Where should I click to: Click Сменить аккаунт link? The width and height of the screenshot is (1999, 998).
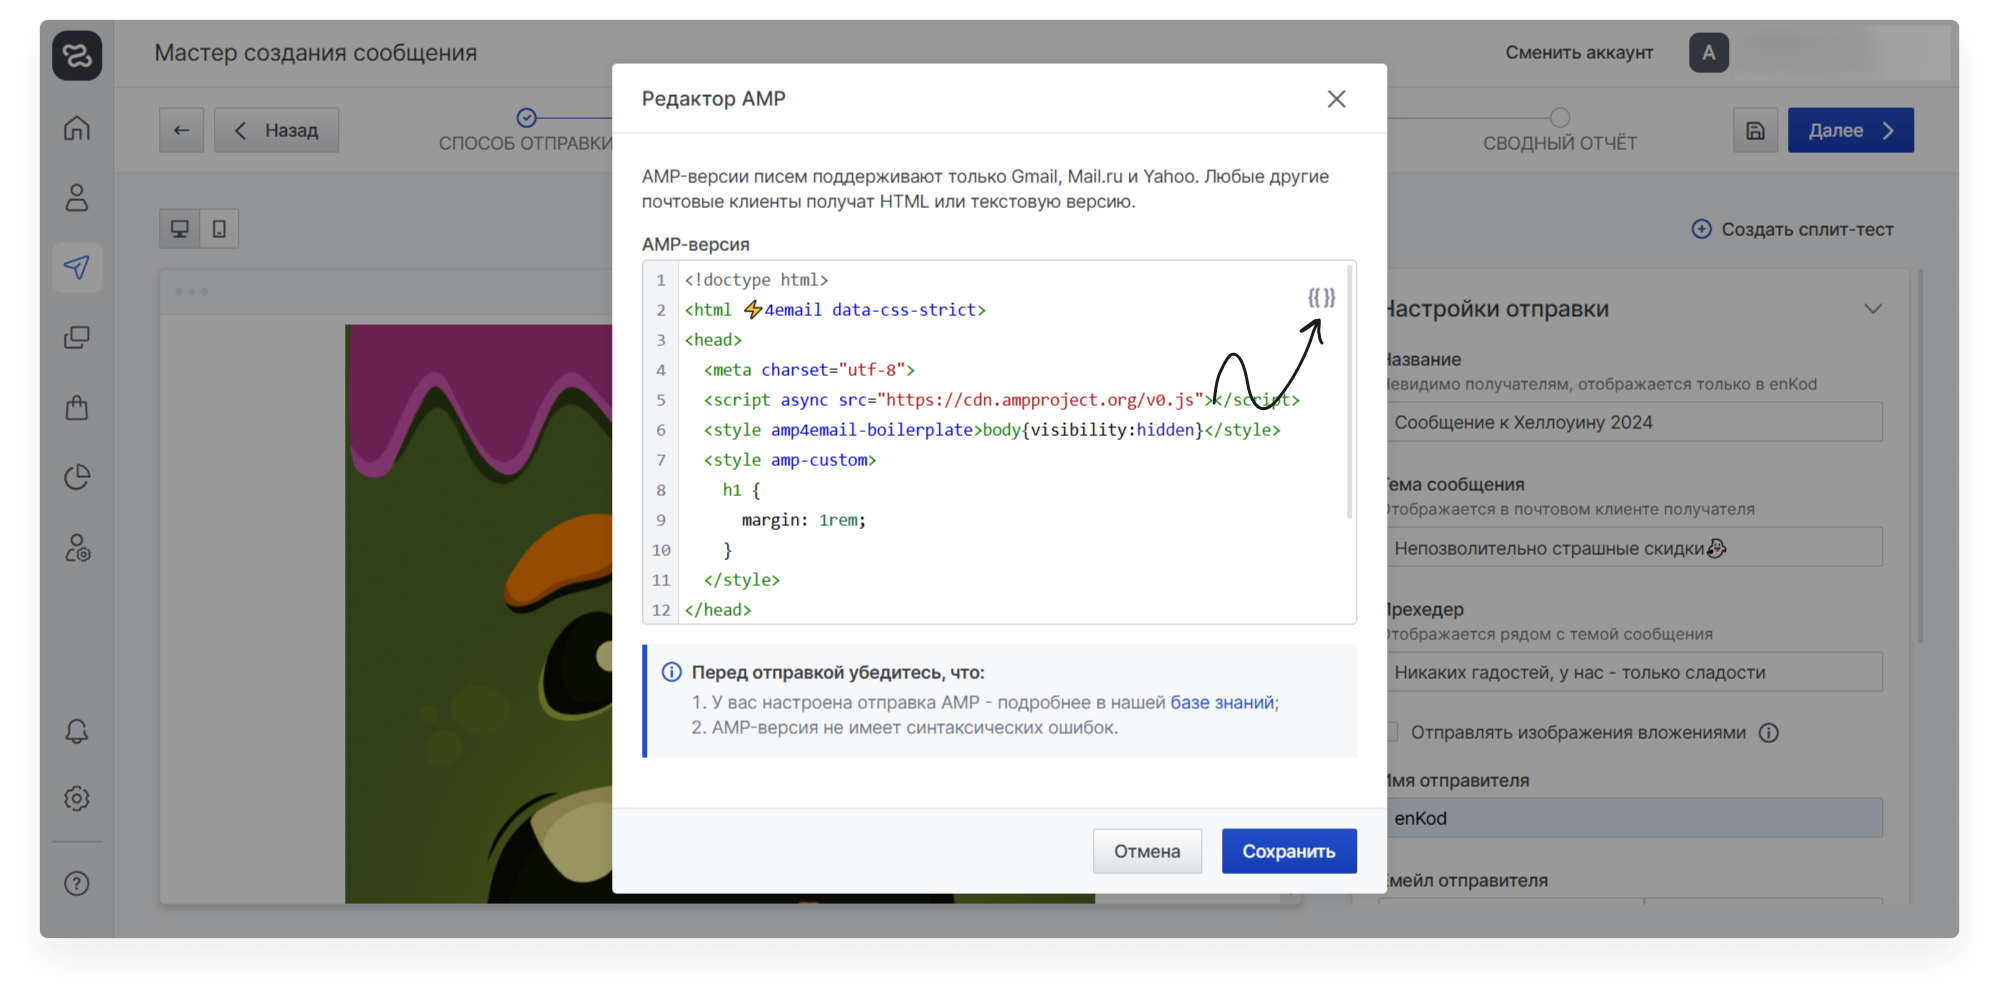pyautogui.click(x=1579, y=53)
